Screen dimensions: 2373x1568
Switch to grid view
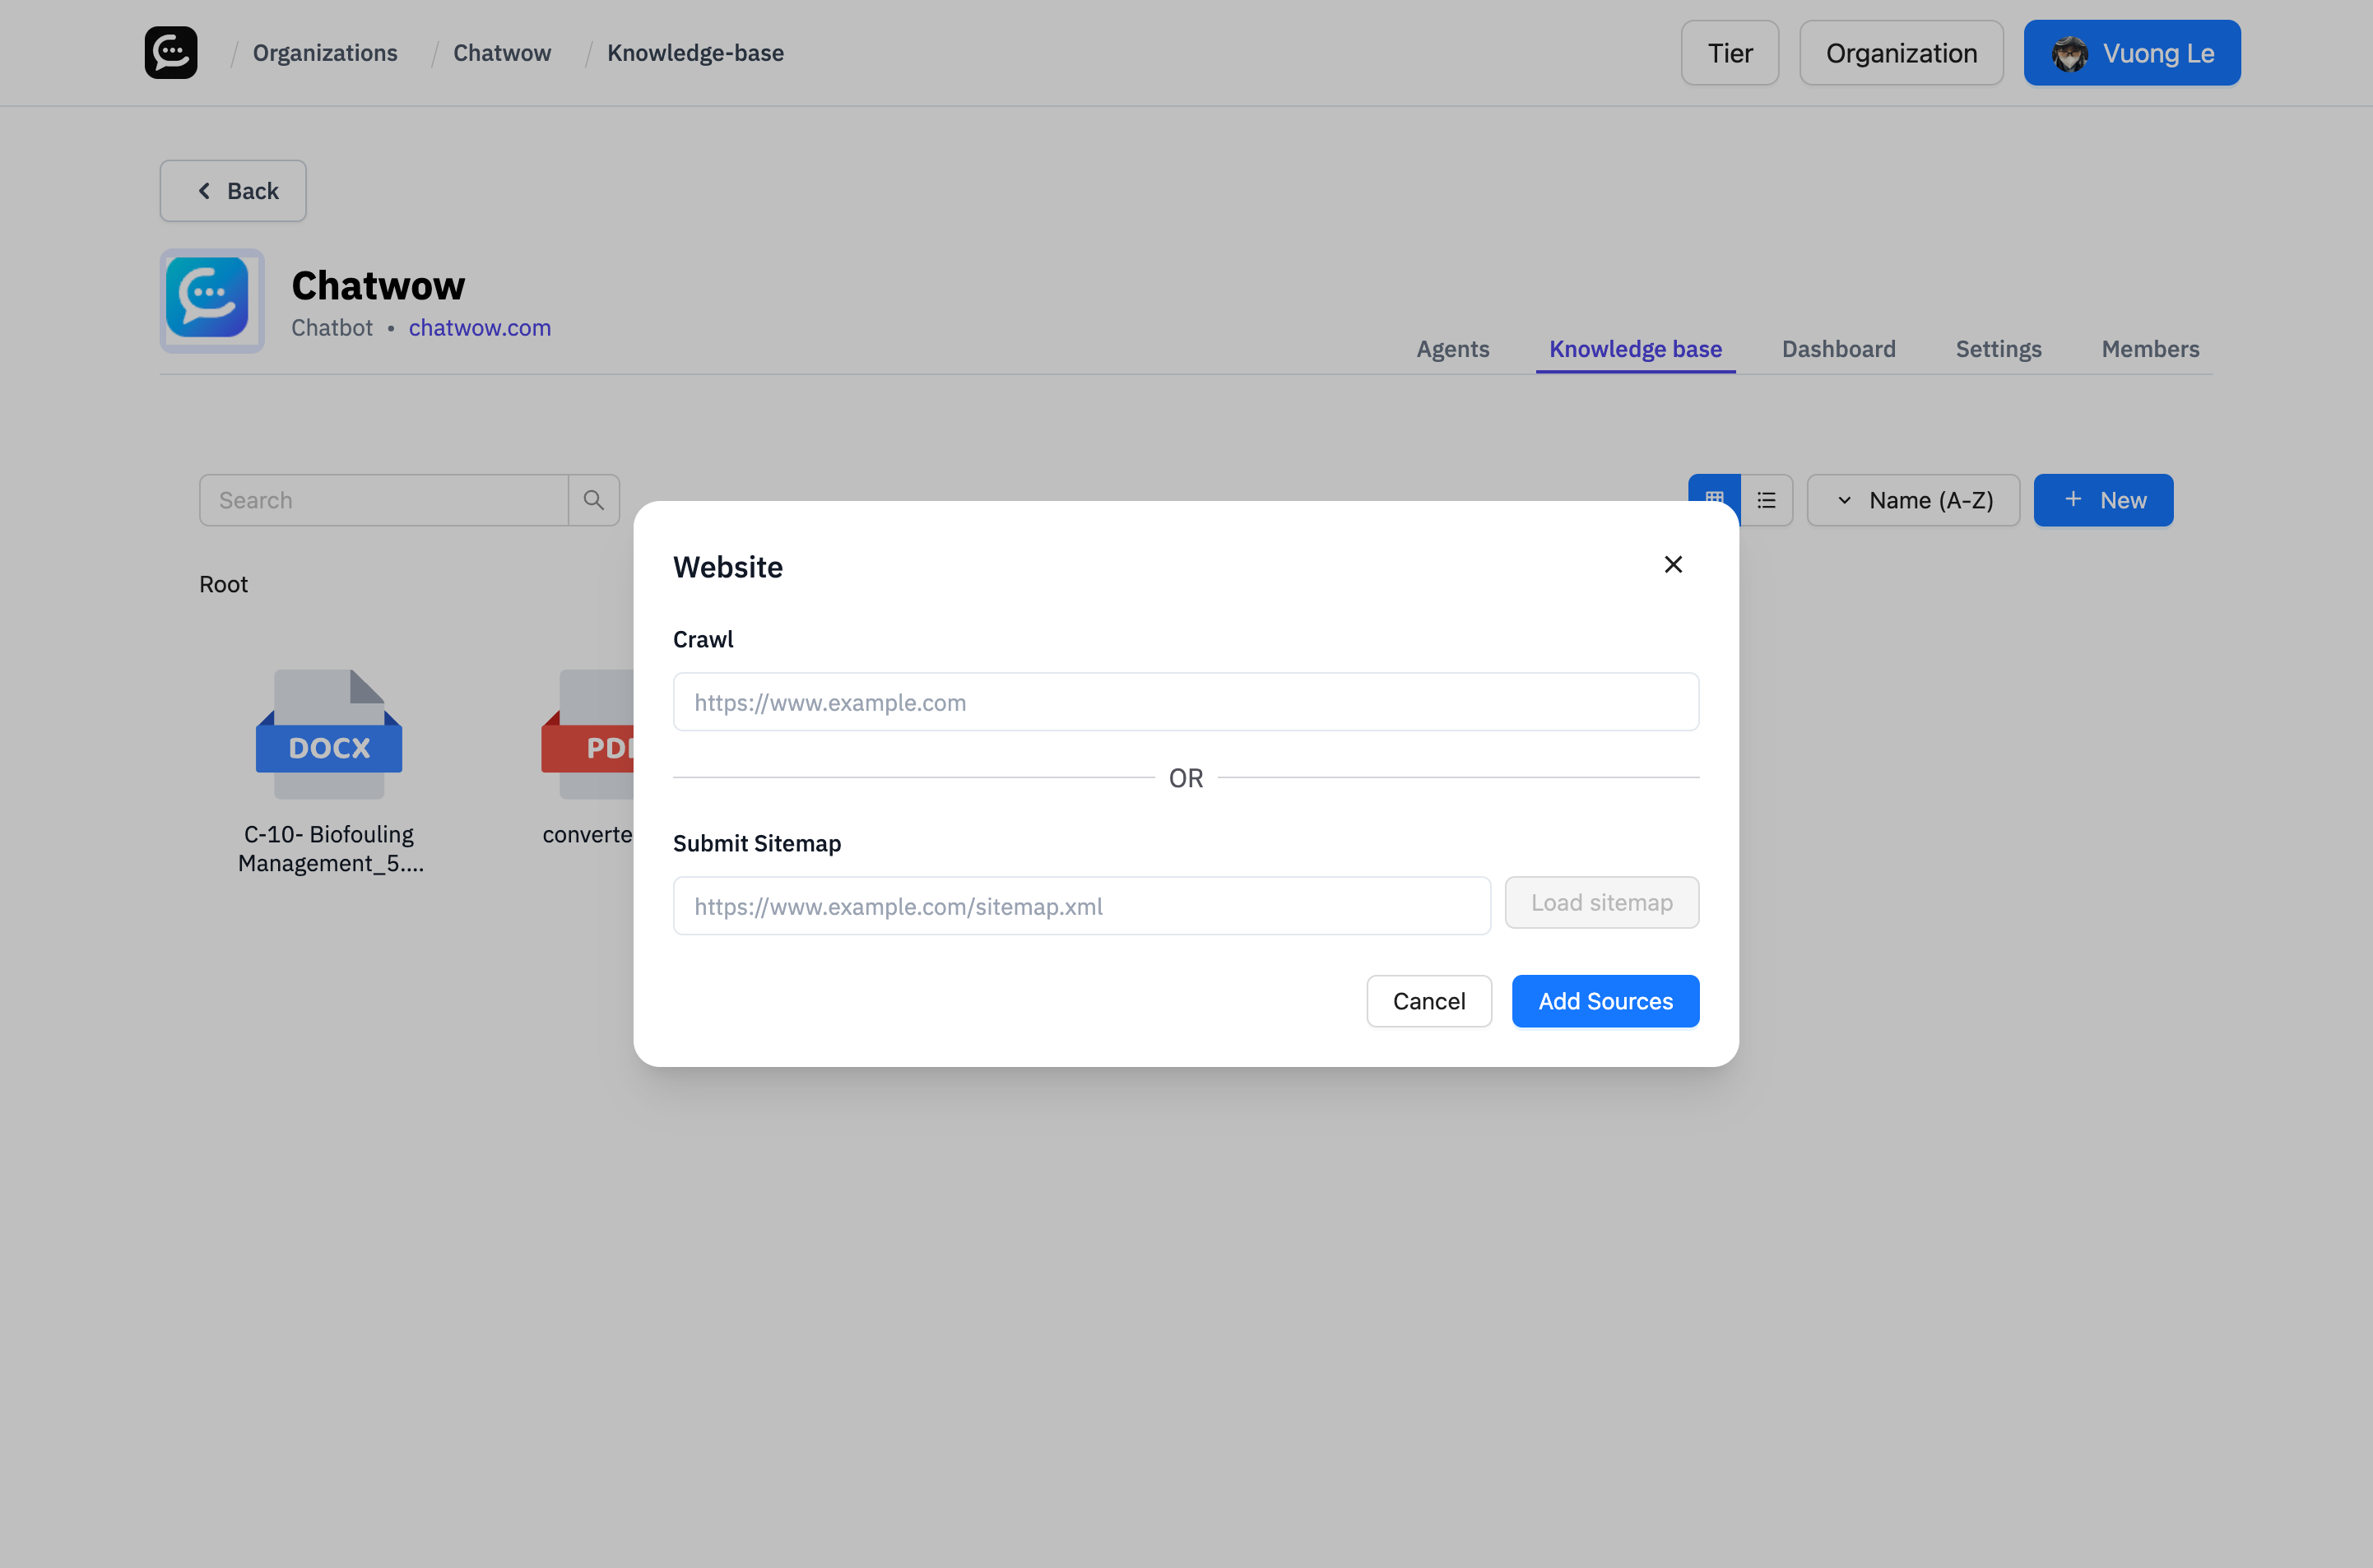[1713, 499]
